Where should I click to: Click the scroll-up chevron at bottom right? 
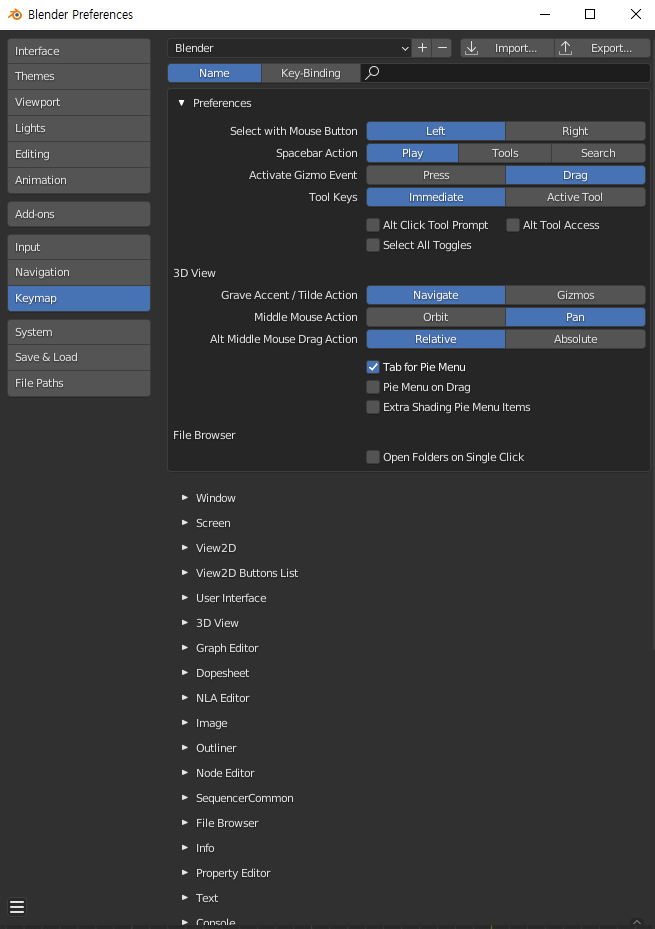[637, 922]
